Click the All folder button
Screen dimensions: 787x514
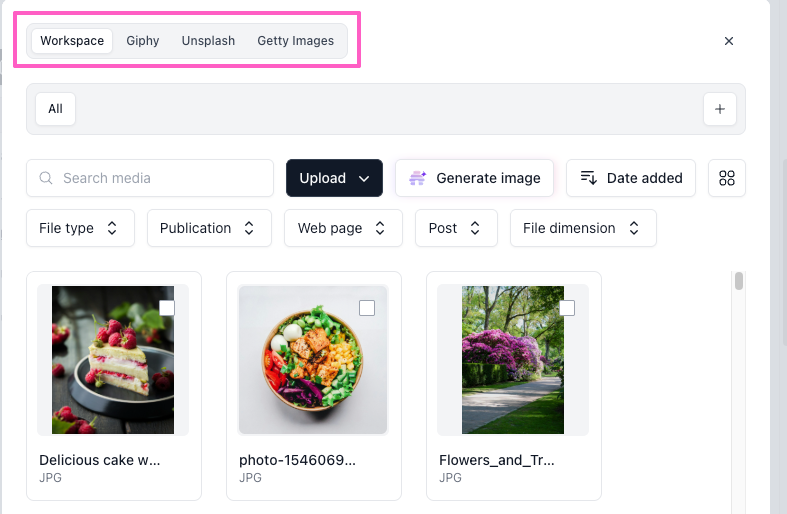(55, 109)
